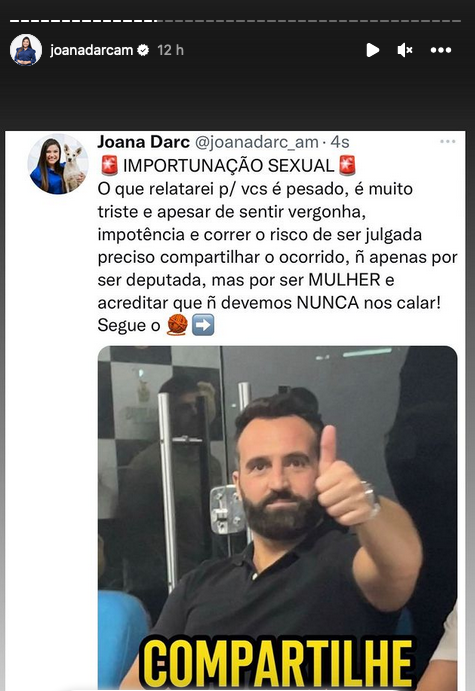This screenshot has width=475, height=691.
Task: Open the thumbs-up man photo in the tweet
Action: (x=277, y=518)
